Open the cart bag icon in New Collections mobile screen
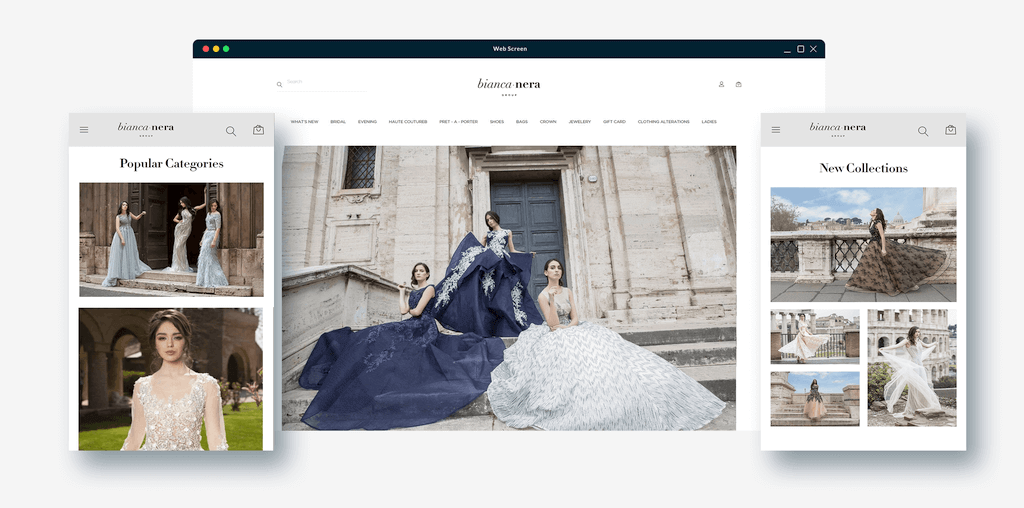The width and height of the screenshot is (1024, 508). pyautogui.click(x=951, y=130)
